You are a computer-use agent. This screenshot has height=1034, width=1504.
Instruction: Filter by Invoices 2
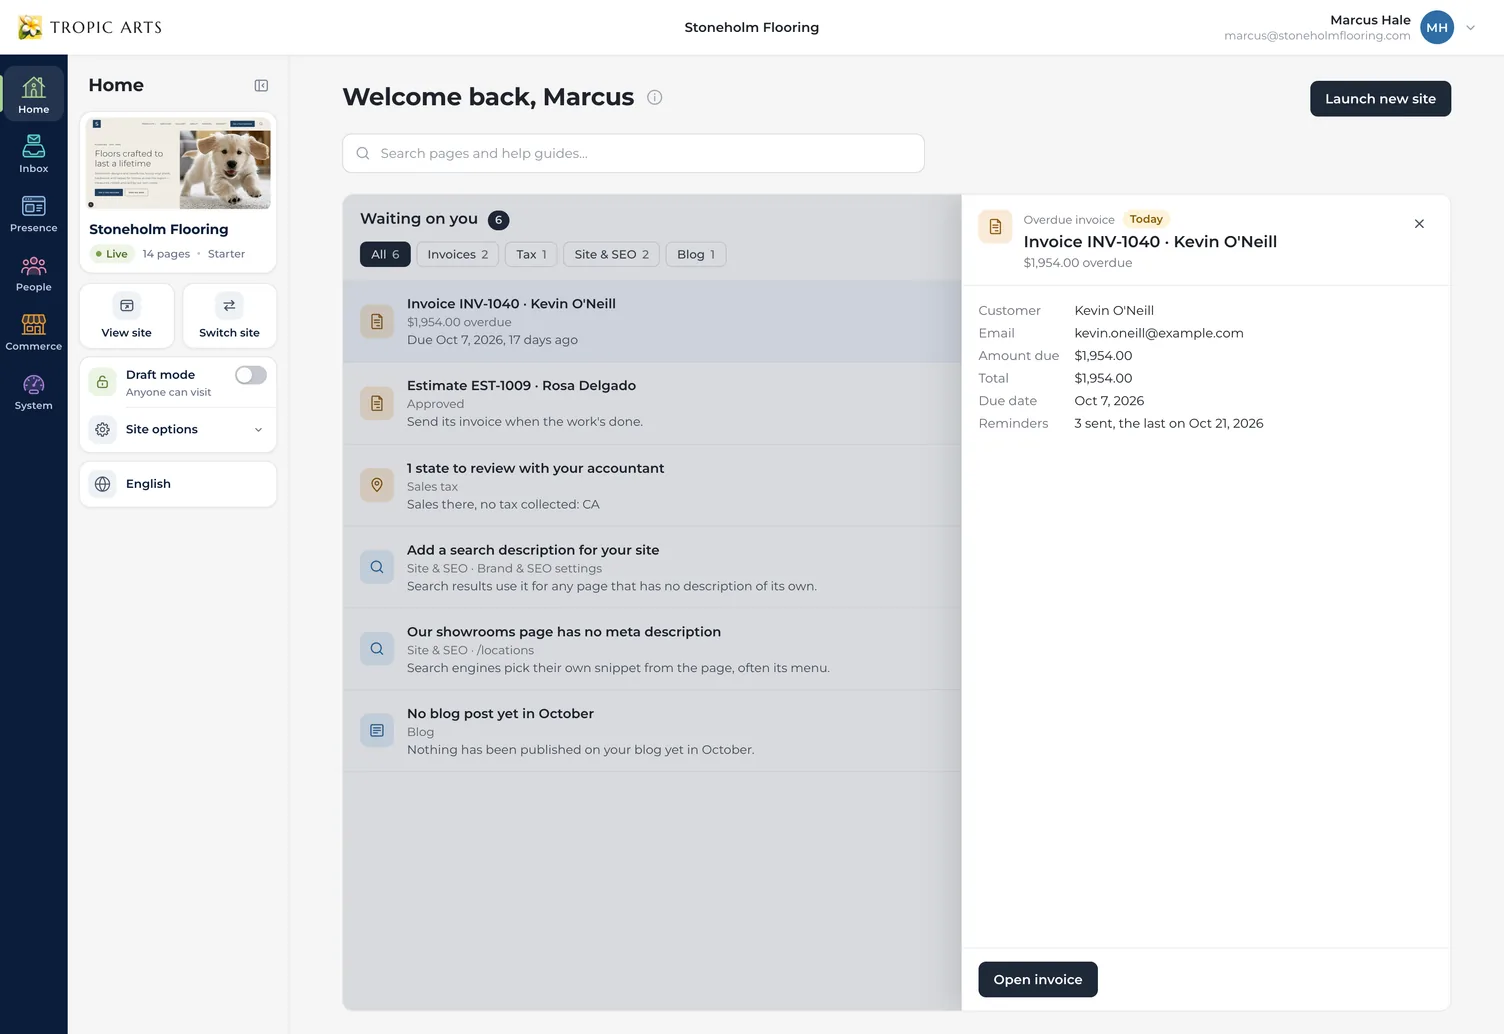[x=458, y=254]
